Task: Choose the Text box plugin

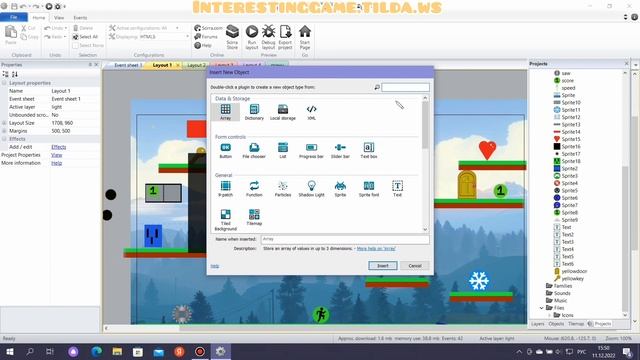Action: click(x=369, y=150)
